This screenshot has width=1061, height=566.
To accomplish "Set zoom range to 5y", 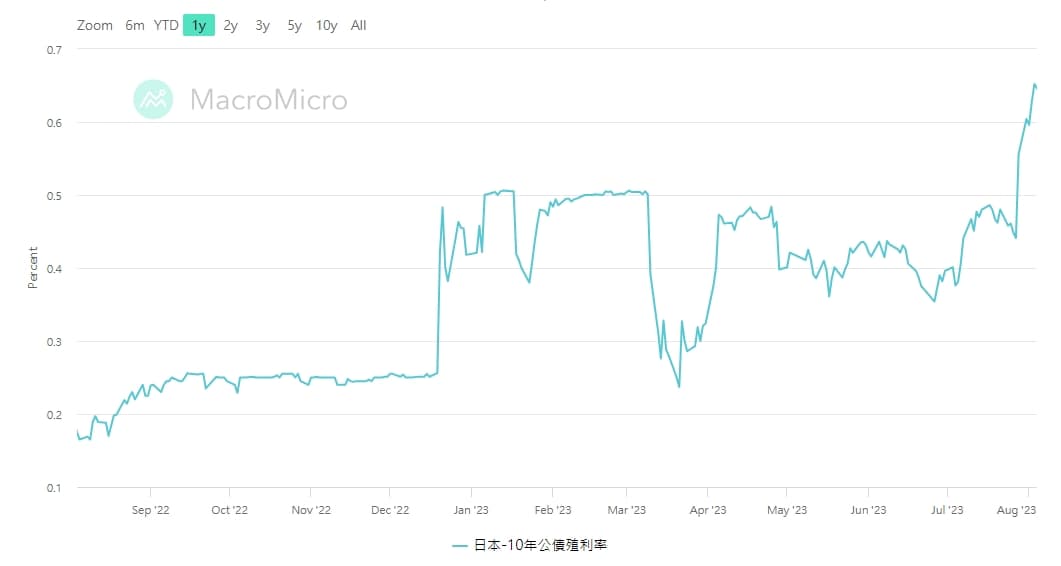I will pyautogui.click(x=294, y=25).
